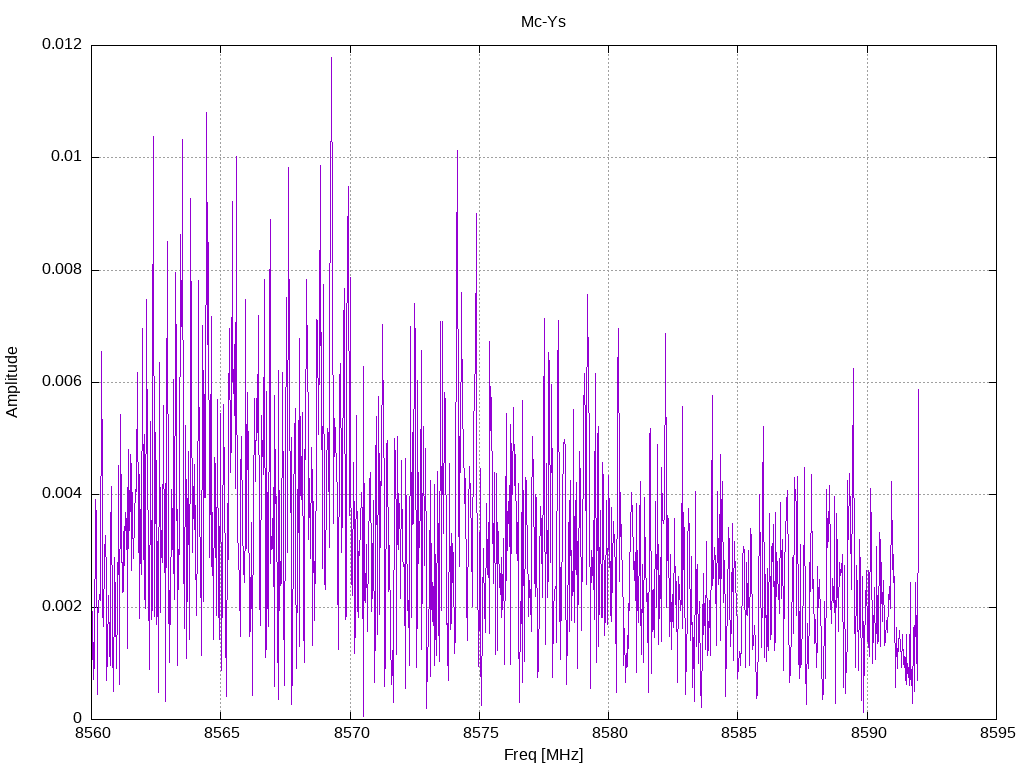The width and height of the screenshot is (1024, 768).
Task: Click the y-axis tick value 0.012
Action: tap(62, 44)
